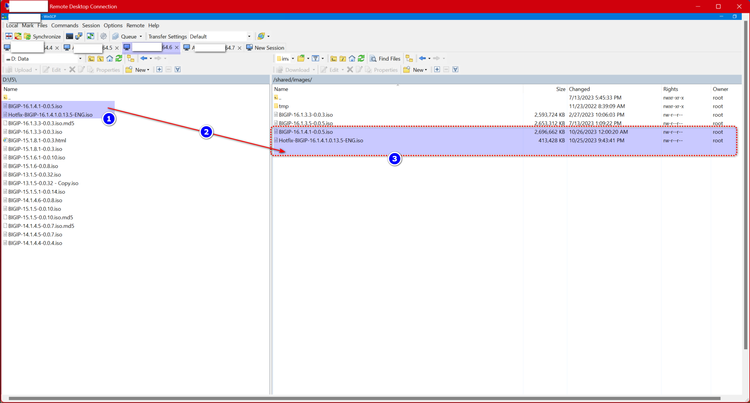The height and width of the screenshot is (403, 750).
Task: Sort remote files by Changed column
Action: tap(580, 89)
